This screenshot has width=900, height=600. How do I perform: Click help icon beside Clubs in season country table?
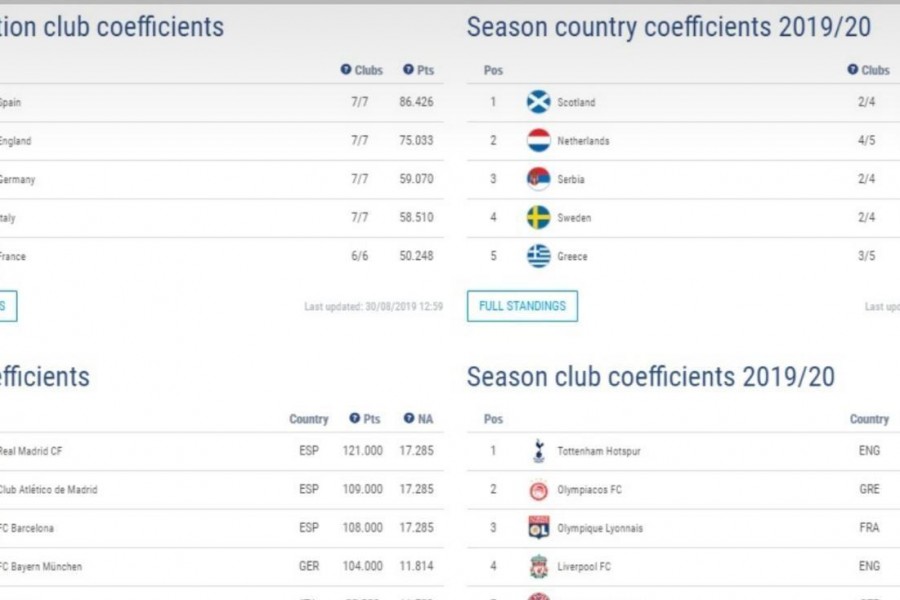pos(853,69)
